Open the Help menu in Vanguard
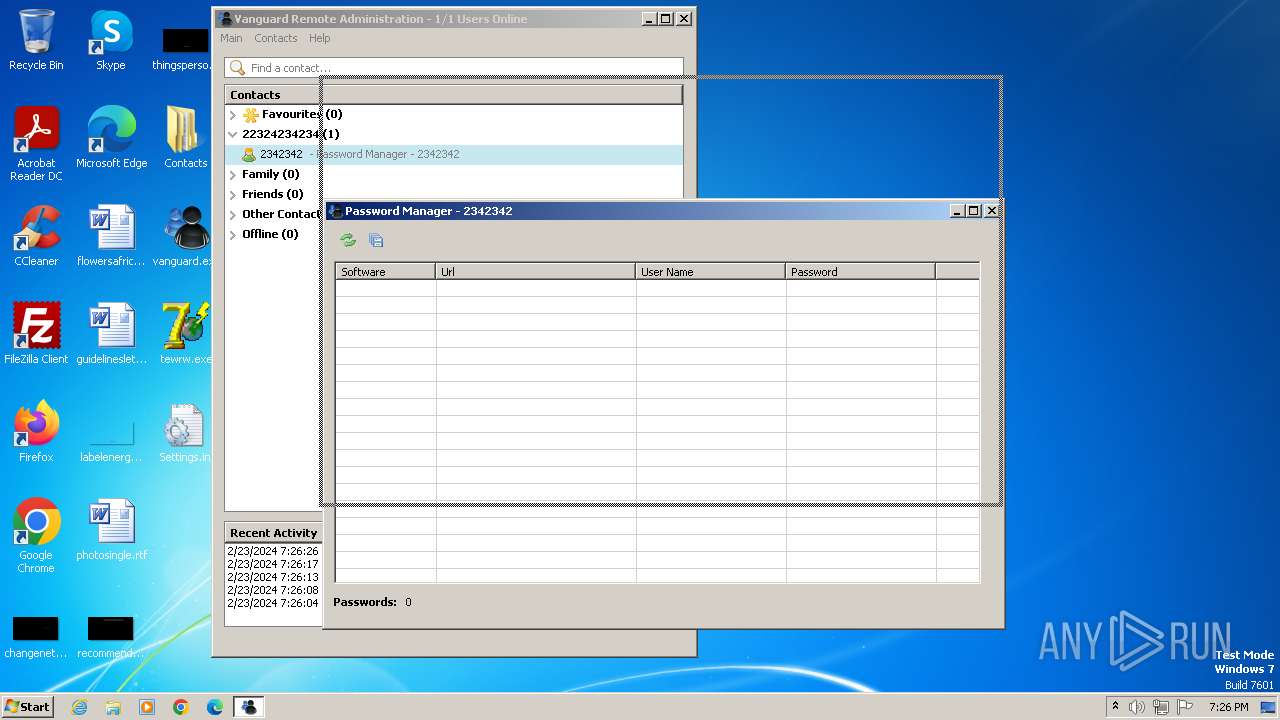The width and height of the screenshot is (1280, 720). (x=319, y=38)
